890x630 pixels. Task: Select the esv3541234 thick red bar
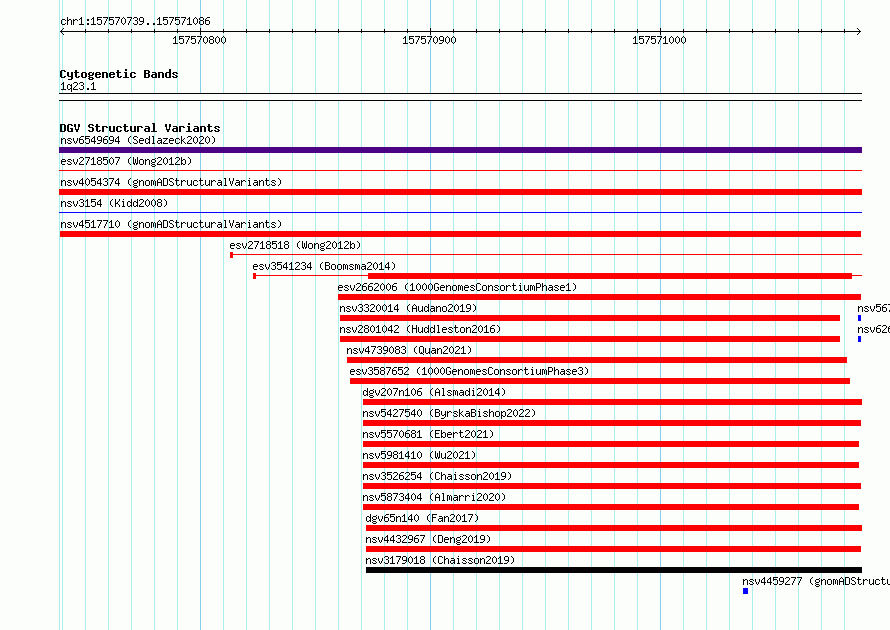click(610, 276)
